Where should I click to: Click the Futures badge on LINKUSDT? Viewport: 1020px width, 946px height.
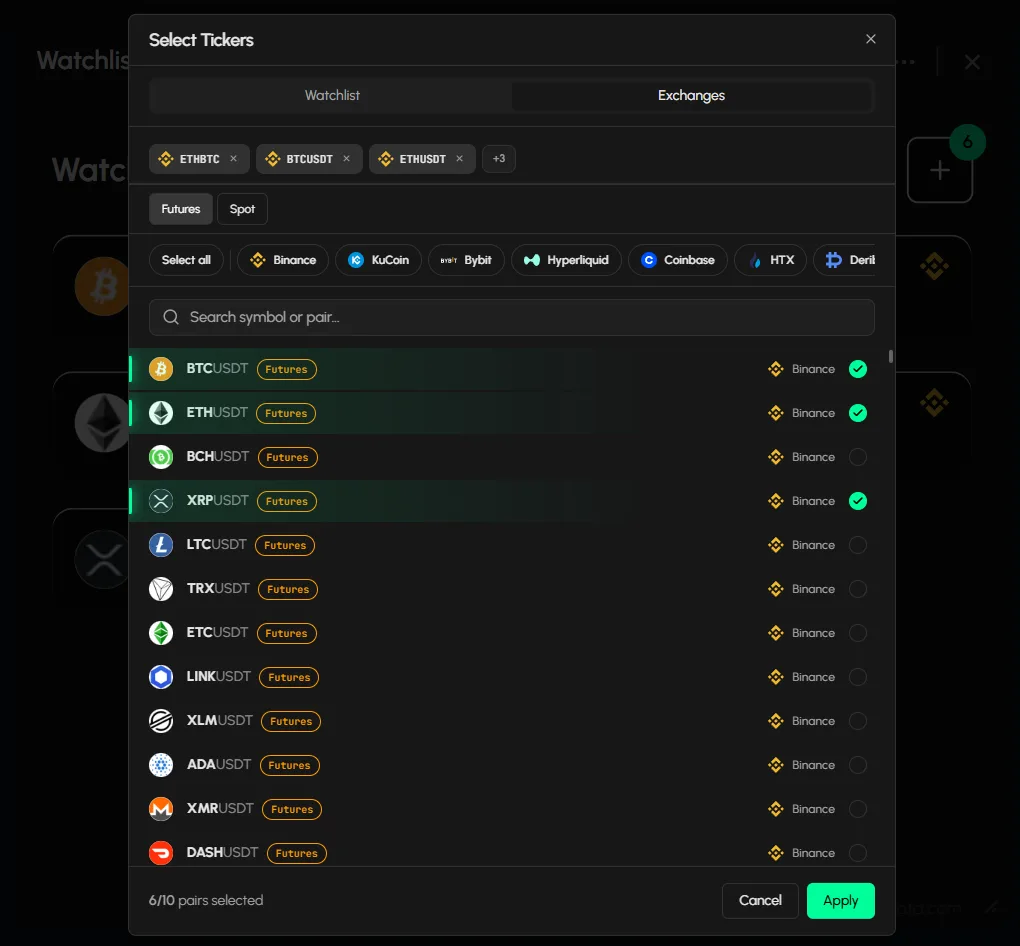coord(289,677)
